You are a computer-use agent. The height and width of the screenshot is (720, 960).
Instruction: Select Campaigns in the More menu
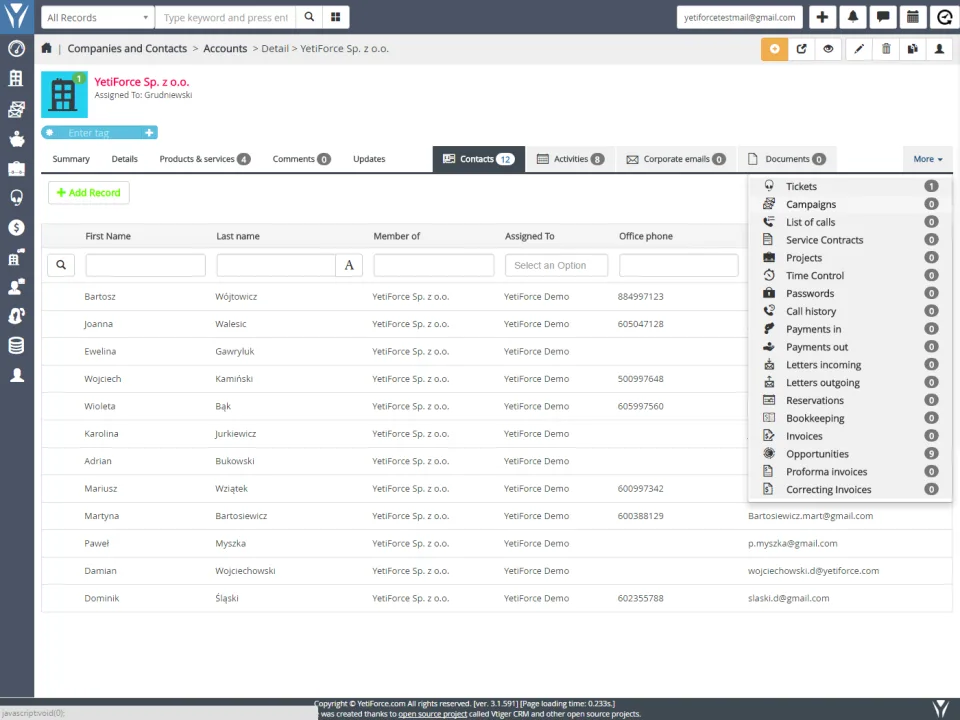(x=850, y=204)
